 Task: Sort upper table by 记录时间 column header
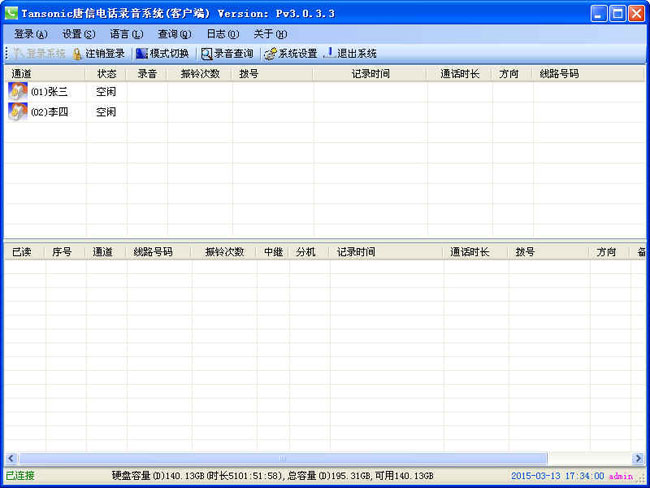tap(371, 74)
